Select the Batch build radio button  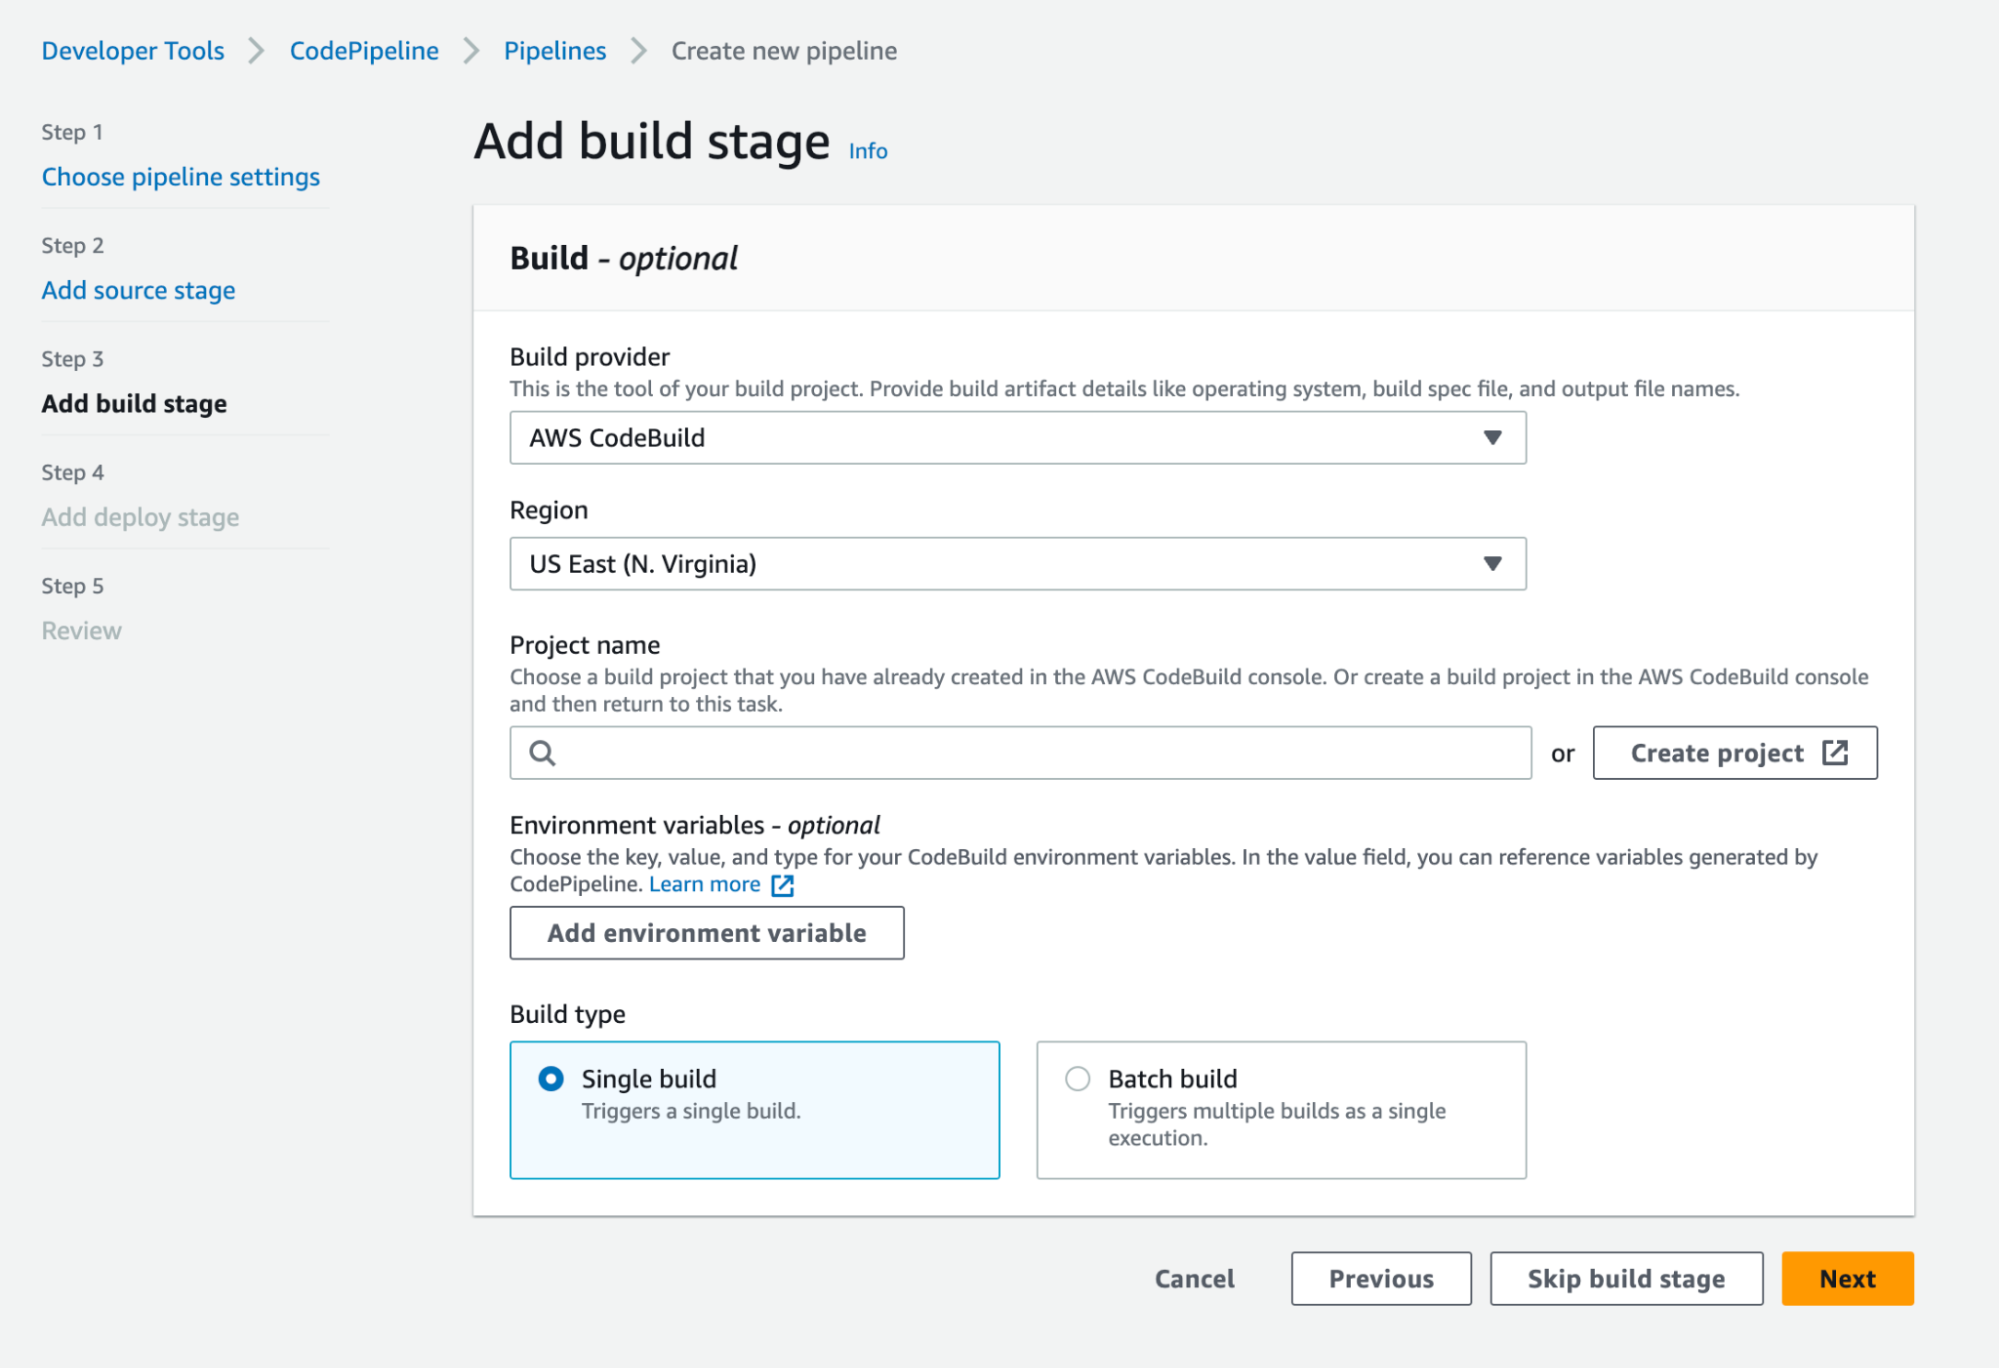click(x=1077, y=1079)
